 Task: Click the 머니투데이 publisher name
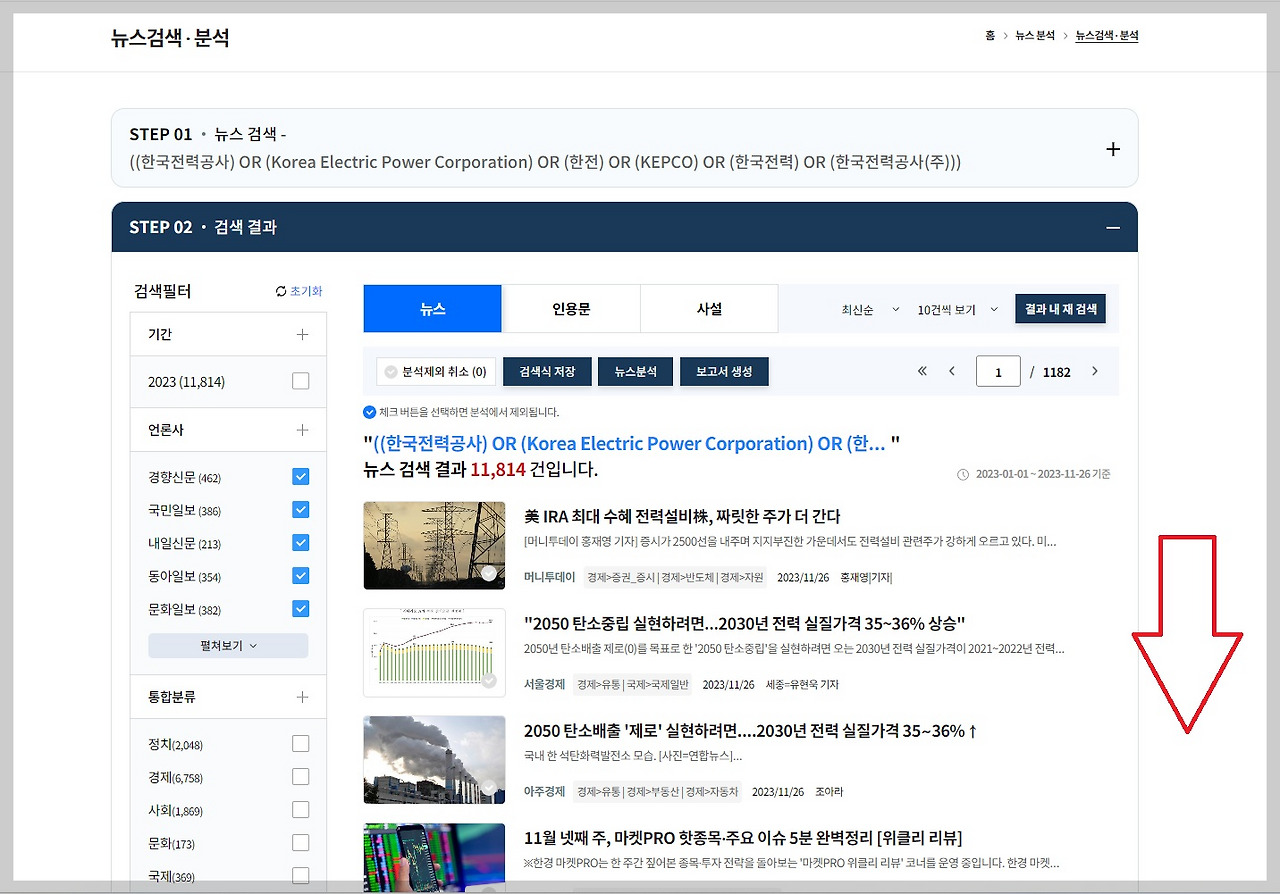pos(550,577)
